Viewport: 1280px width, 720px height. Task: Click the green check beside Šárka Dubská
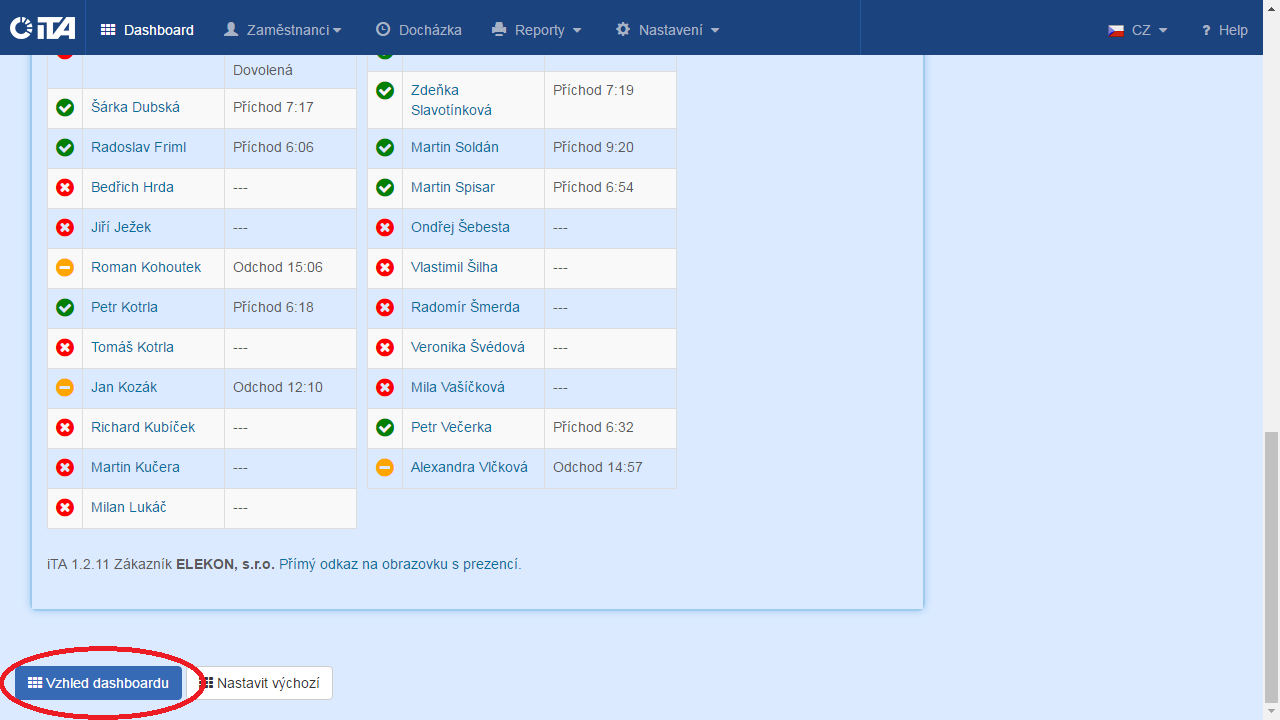tap(64, 107)
